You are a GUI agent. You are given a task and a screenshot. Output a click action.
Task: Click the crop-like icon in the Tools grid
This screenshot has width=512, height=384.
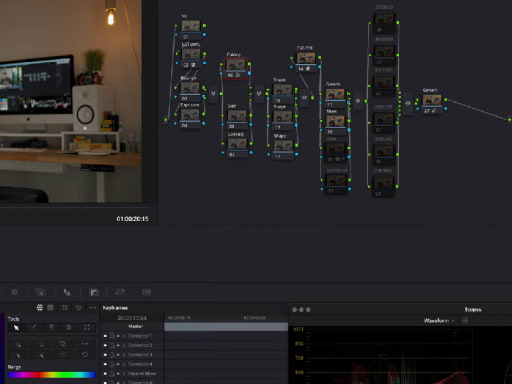click(63, 344)
